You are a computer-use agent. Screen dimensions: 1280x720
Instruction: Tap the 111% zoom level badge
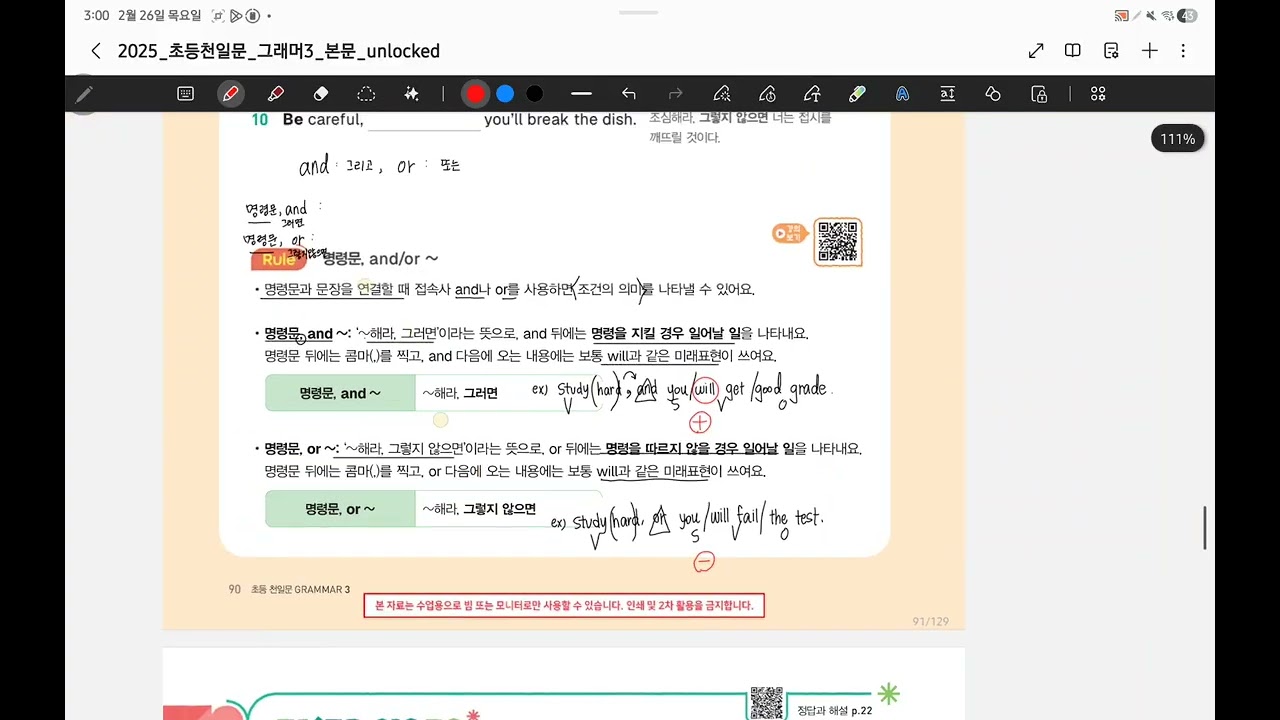click(1178, 139)
